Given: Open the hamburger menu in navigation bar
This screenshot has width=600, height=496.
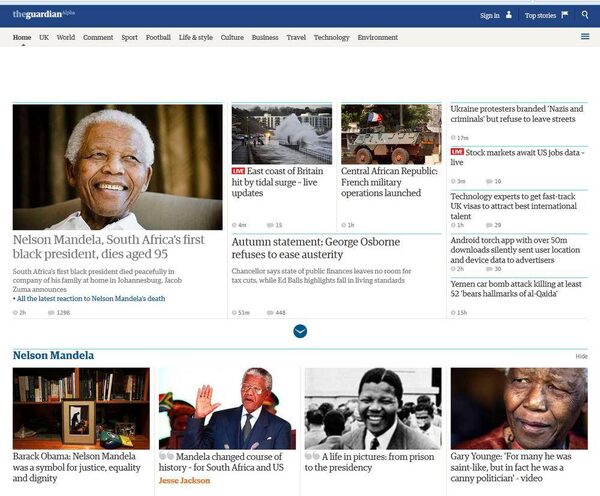Looking at the screenshot, I should pyautogui.click(x=585, y=37).
